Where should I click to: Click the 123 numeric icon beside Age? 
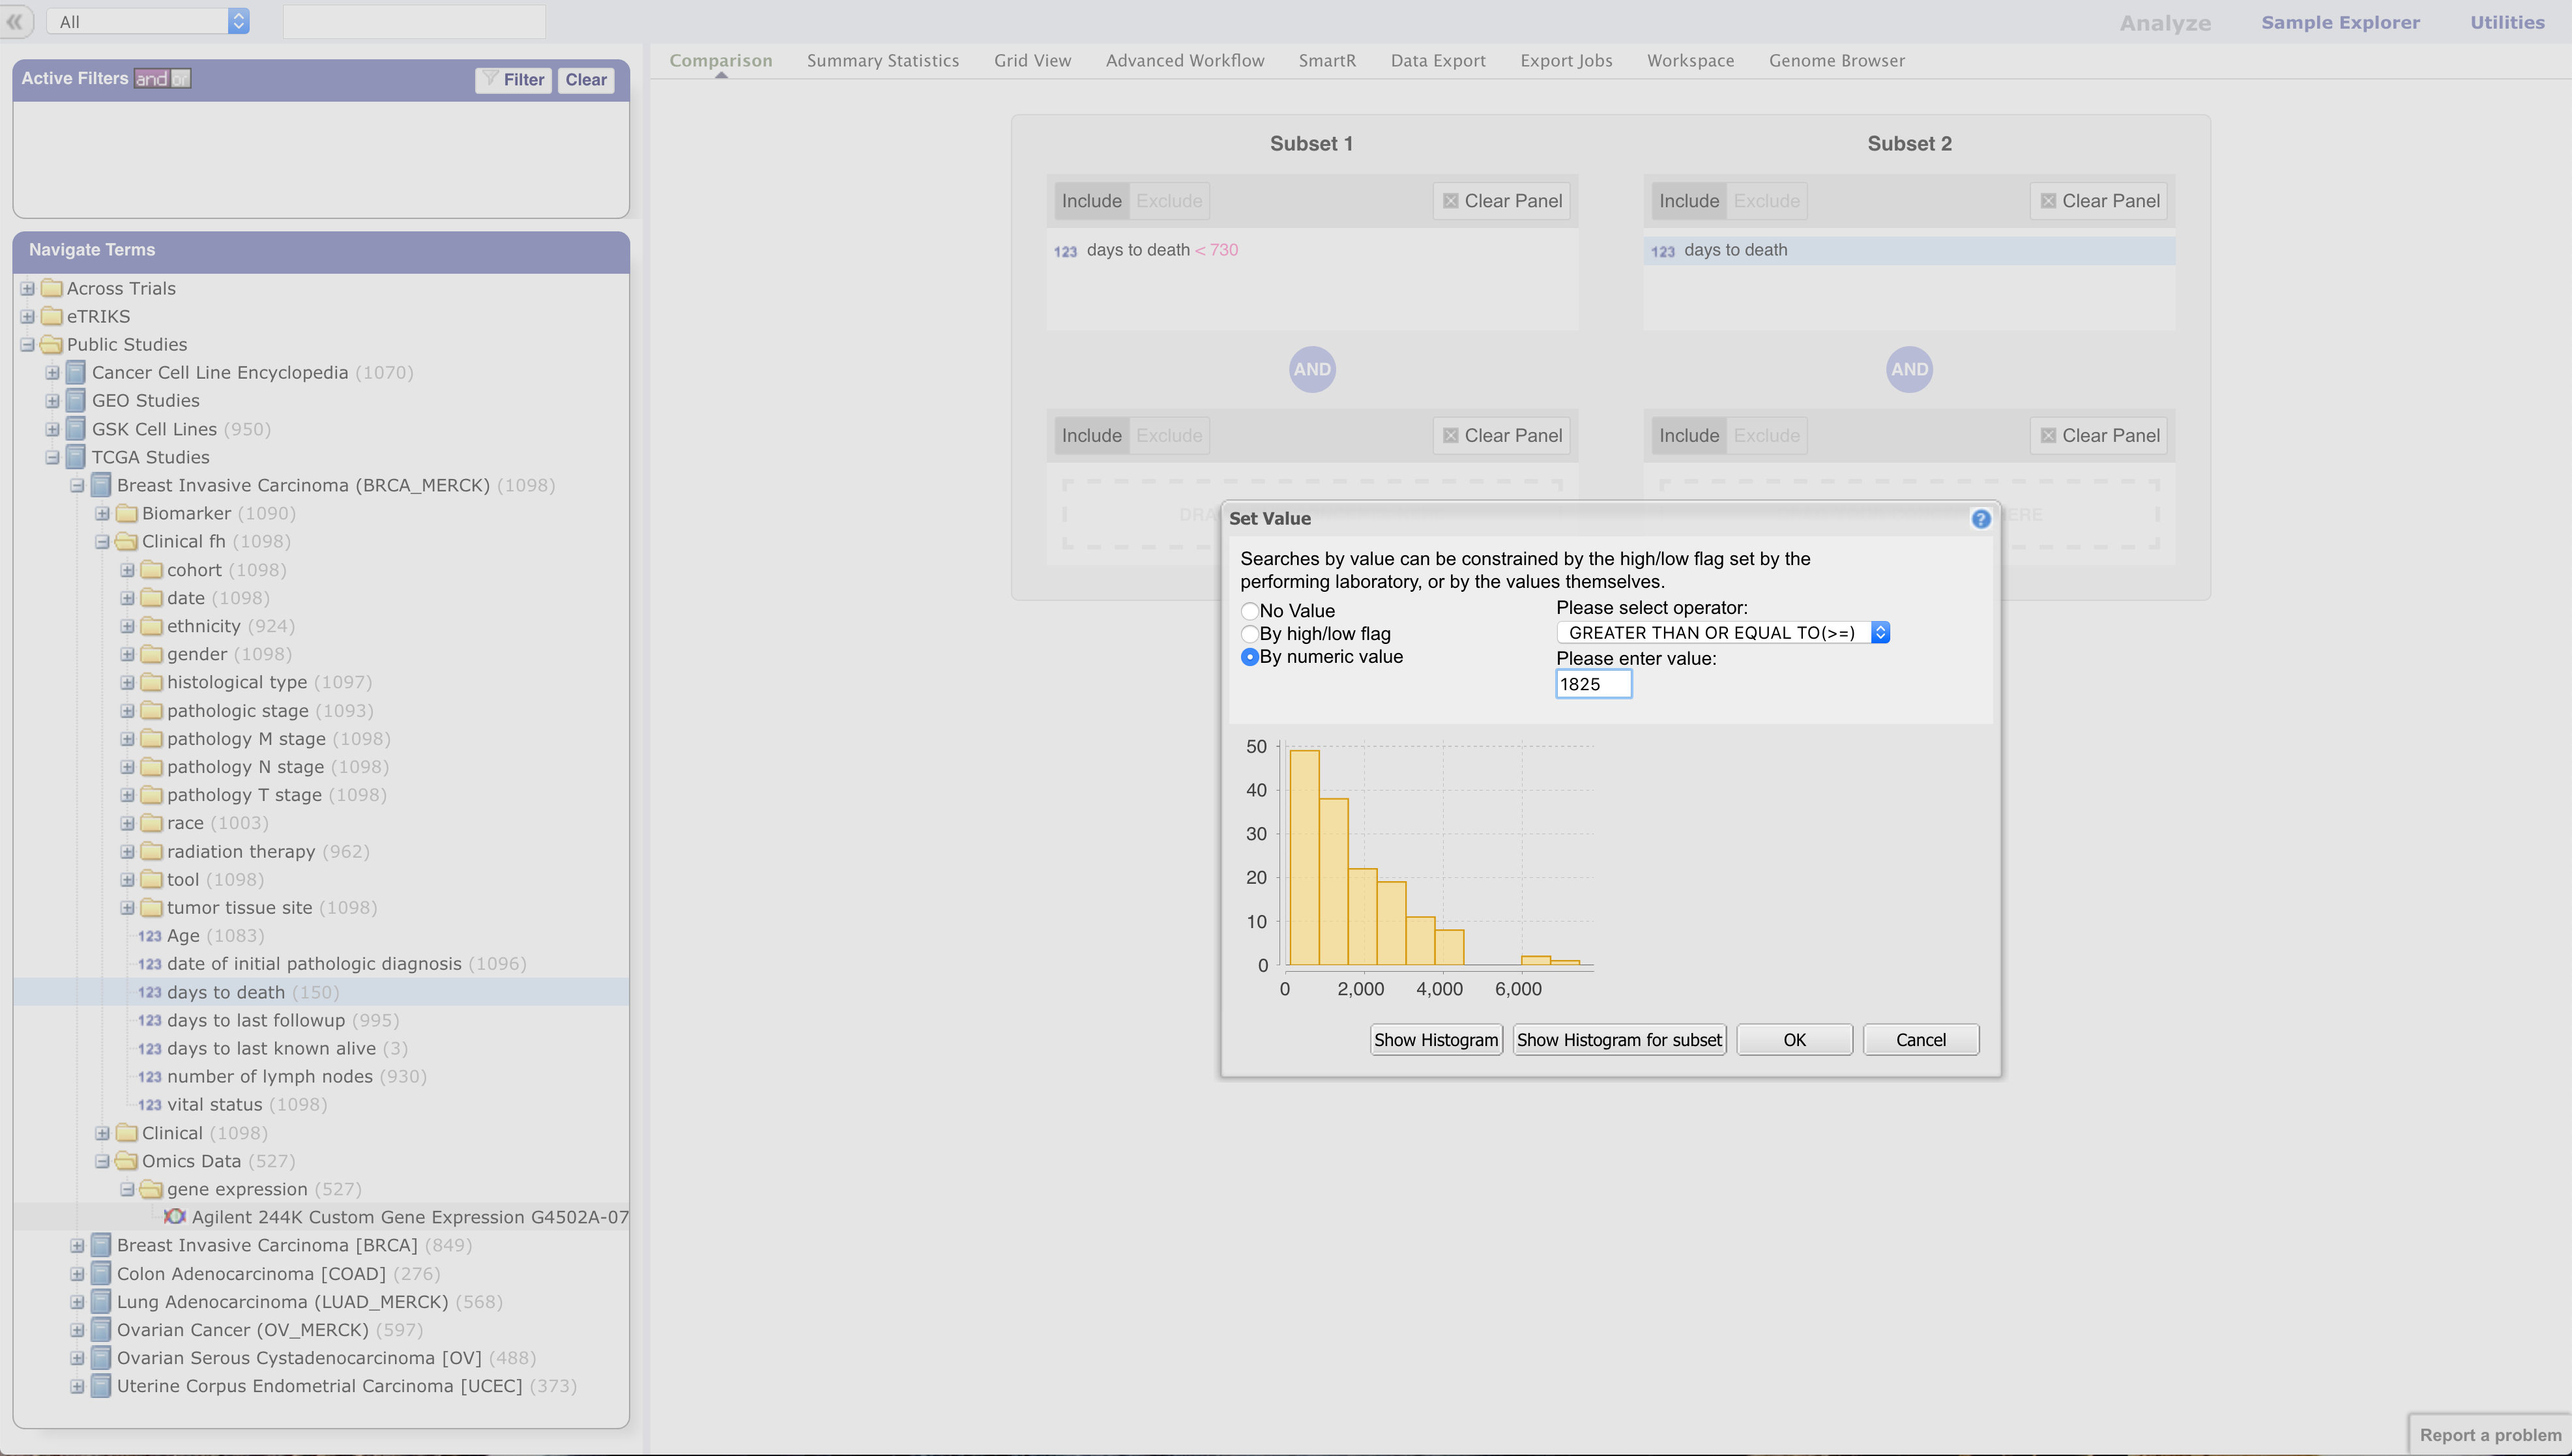pos(149,936)
